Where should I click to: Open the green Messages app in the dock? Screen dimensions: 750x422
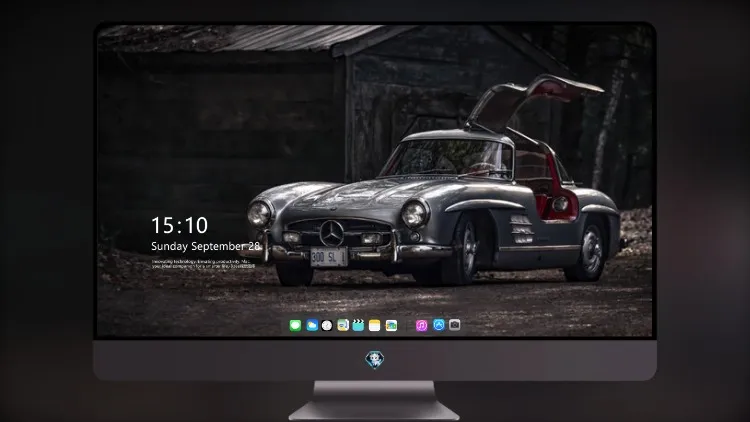point(295,325)
